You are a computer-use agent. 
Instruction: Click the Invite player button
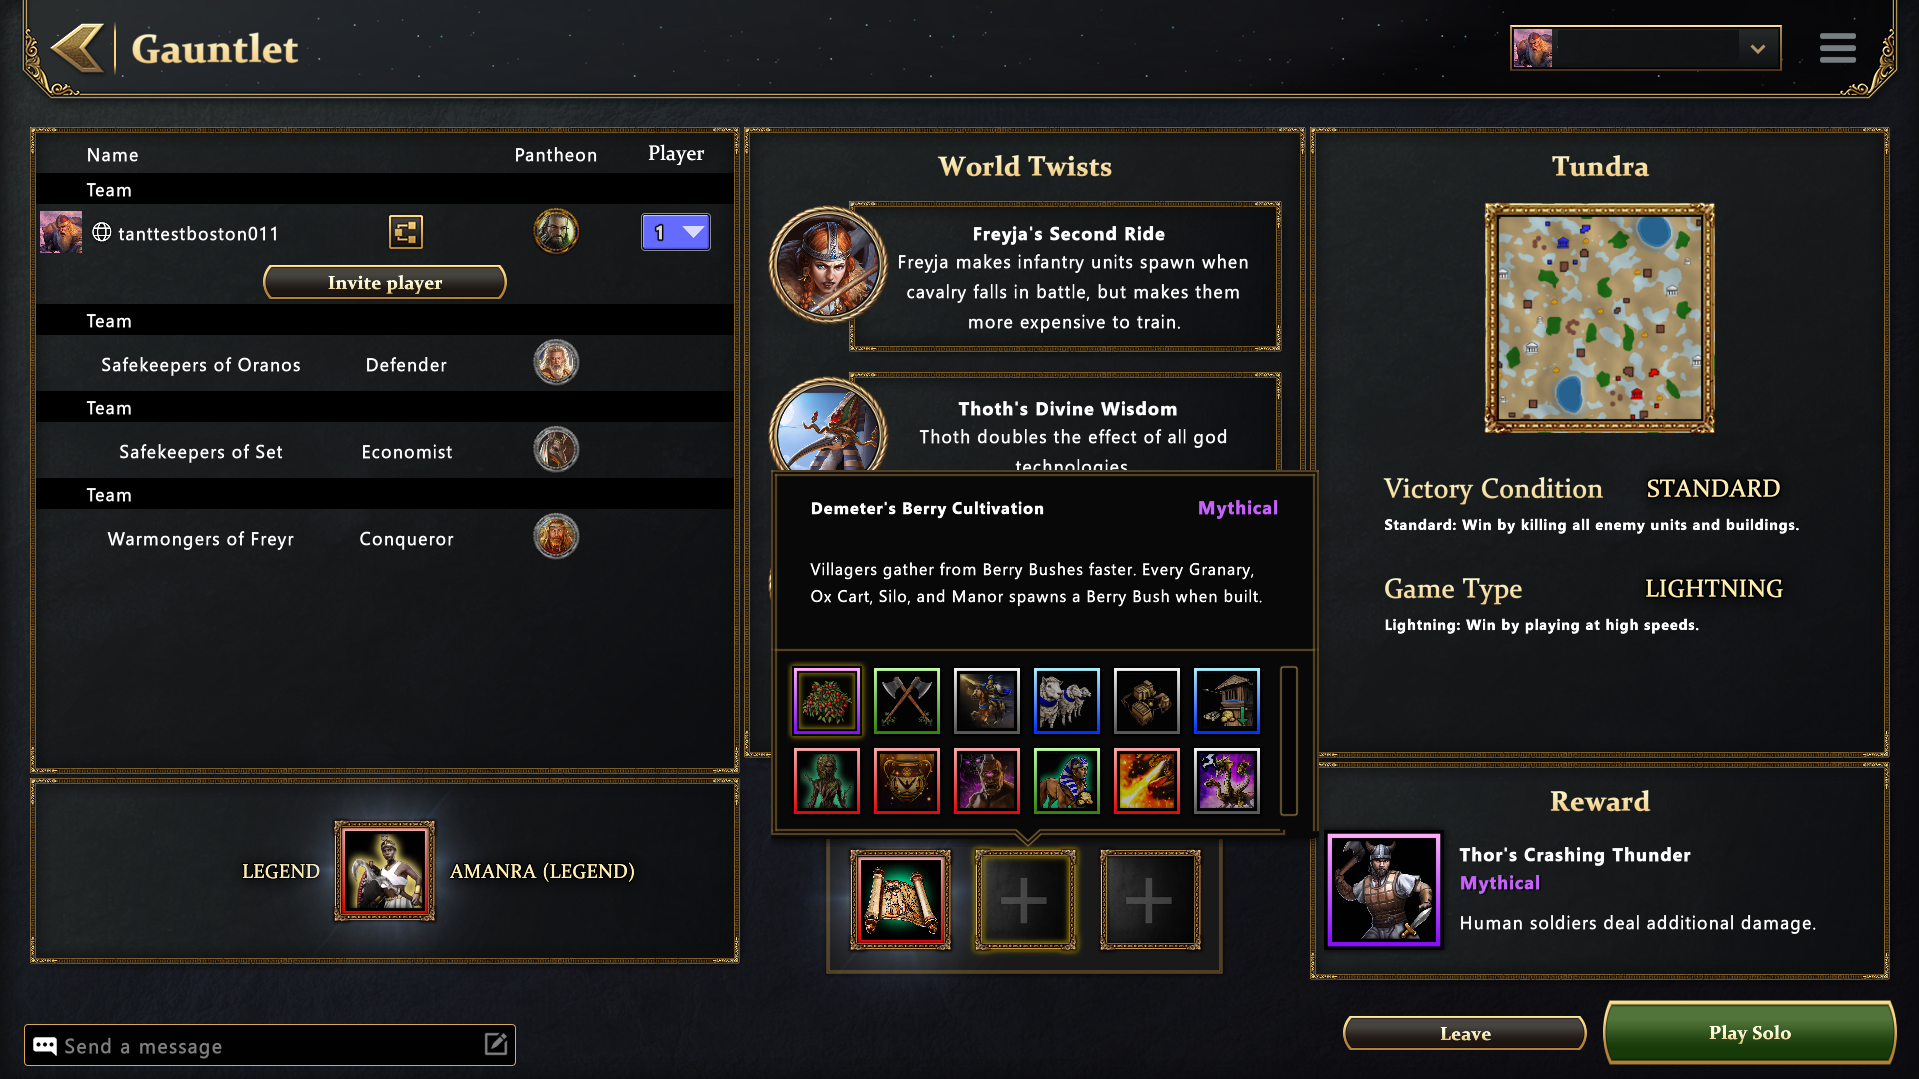384,282
